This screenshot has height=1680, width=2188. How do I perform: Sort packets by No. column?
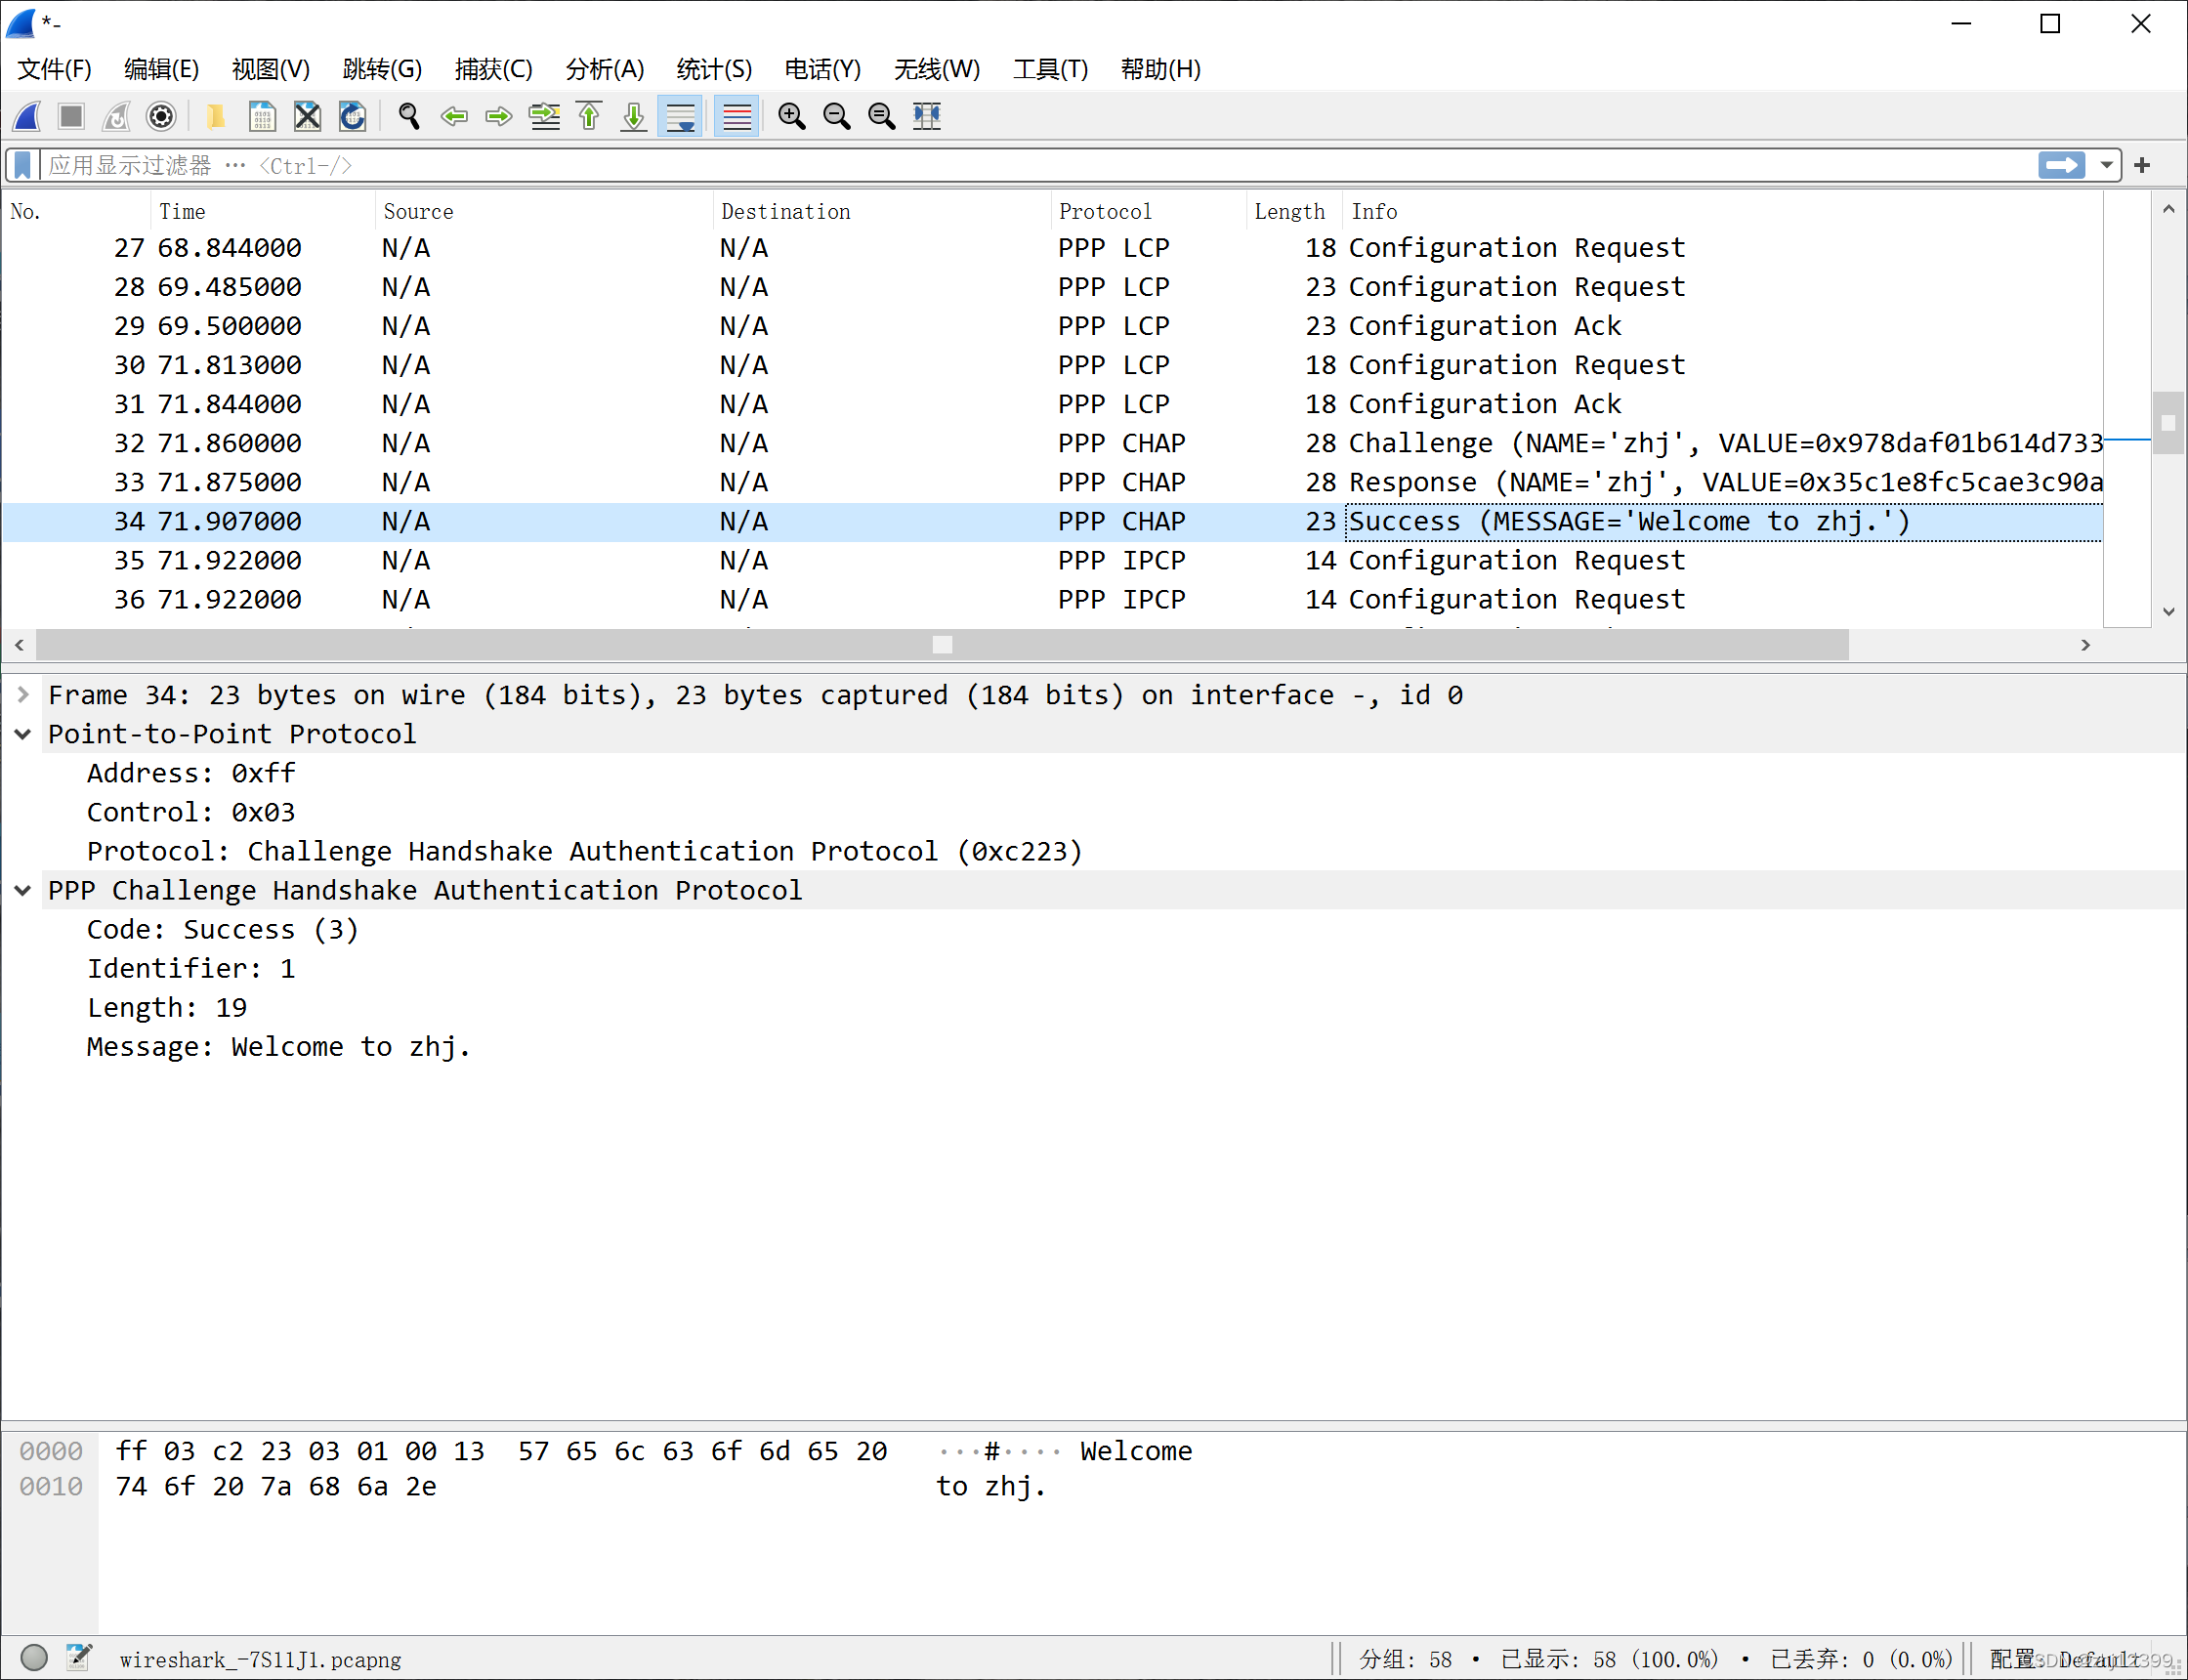(76, 211)
